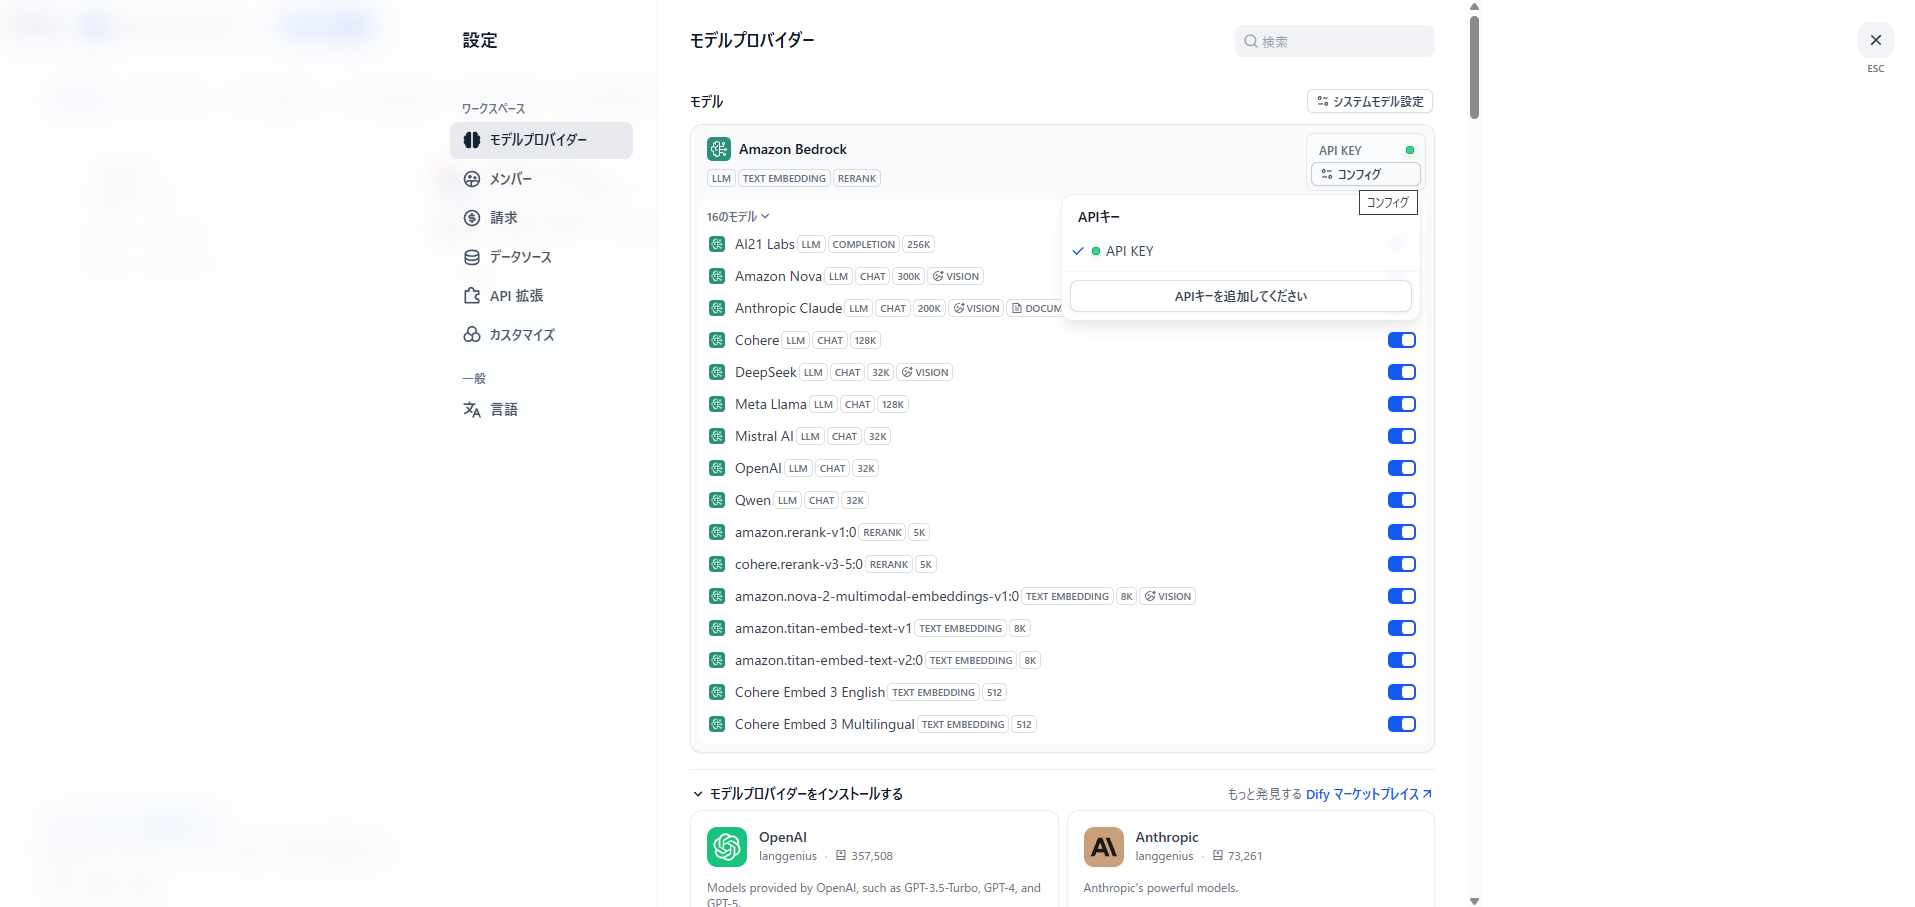
Task: Open the コンフィグ dropdown for Amazon Bedrock
Action: [1365, 174]
